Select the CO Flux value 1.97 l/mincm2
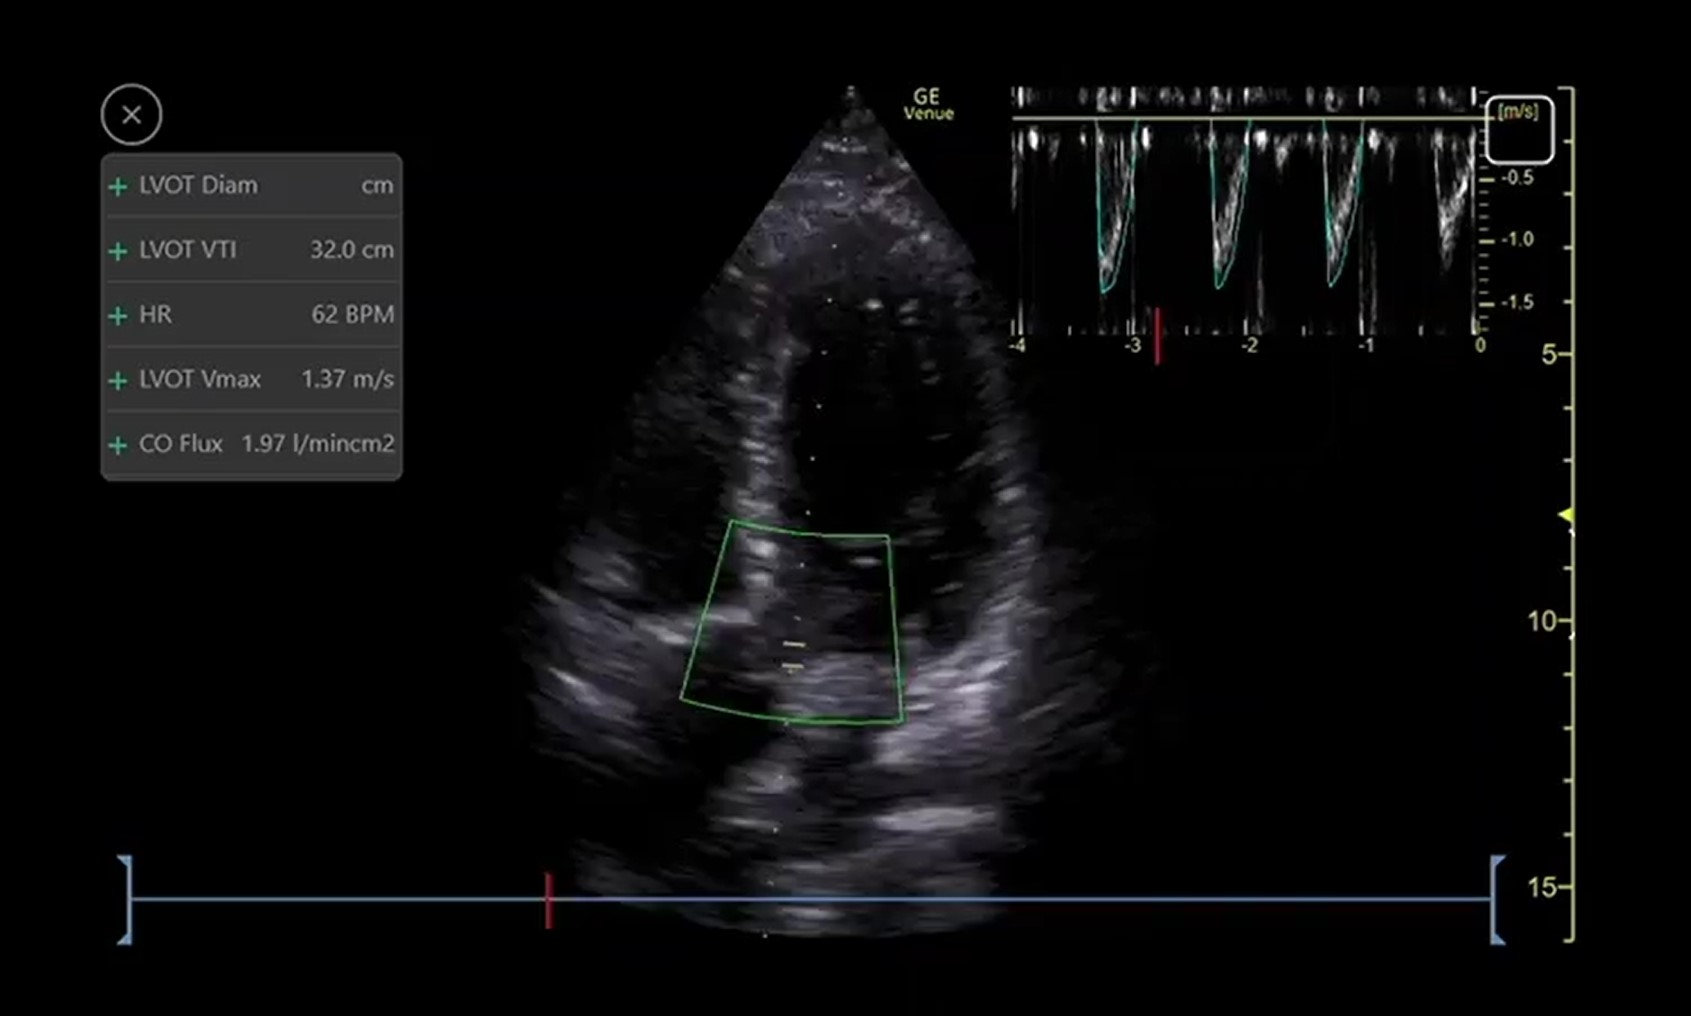Viewport: 1691px width, 1016px height. [x=318, y=443]
